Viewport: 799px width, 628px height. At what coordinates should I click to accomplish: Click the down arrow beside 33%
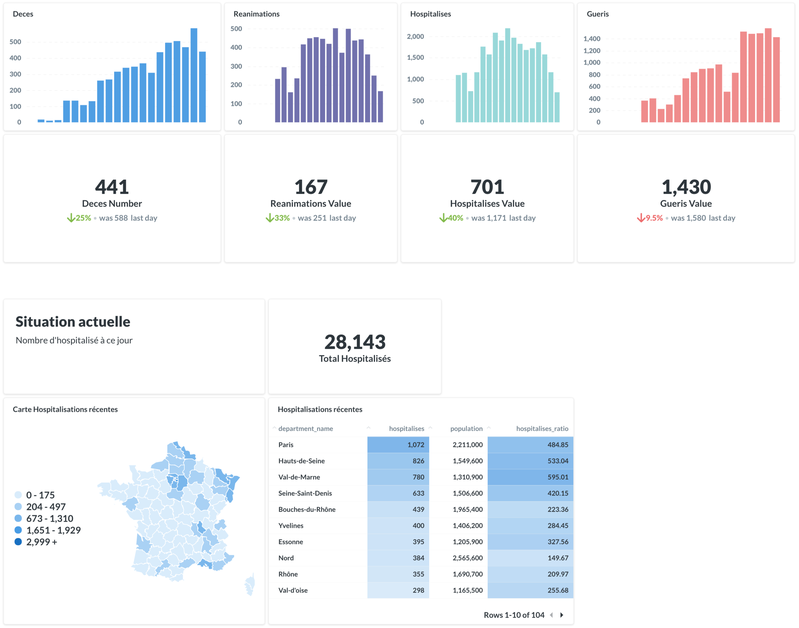pos(269,218)
